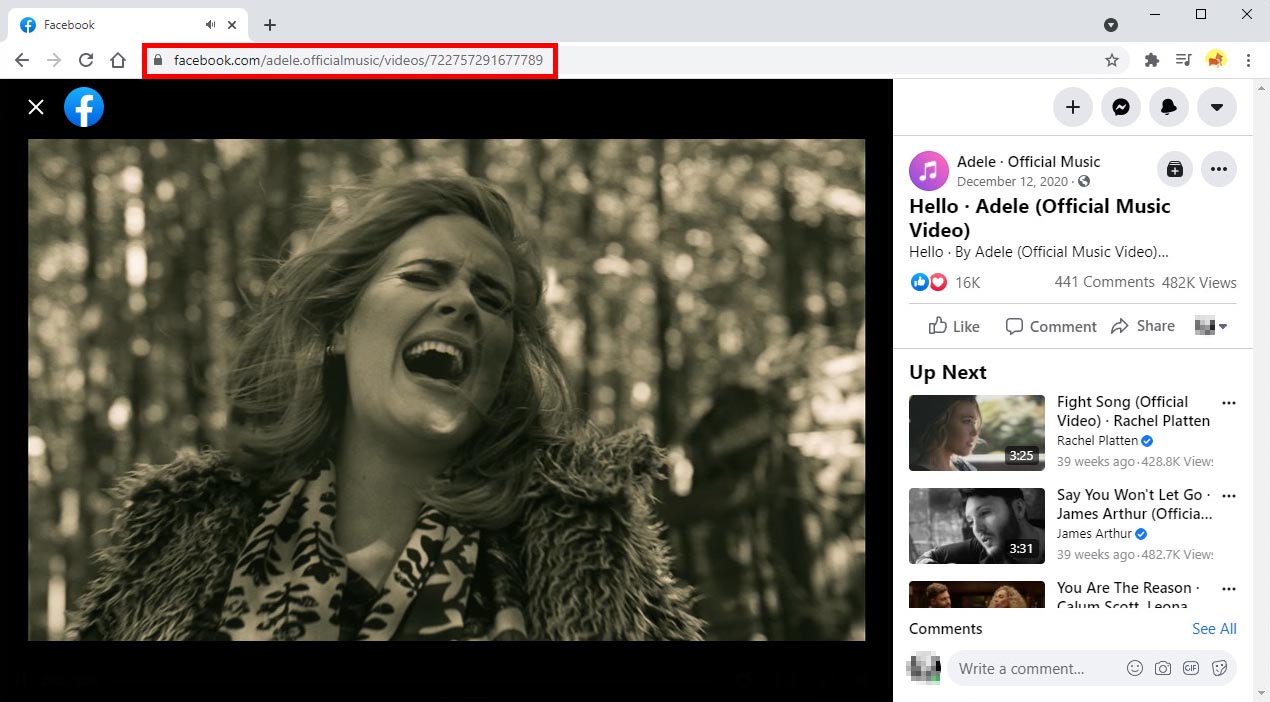The image size is (1270, 702).
Task: Open the Account dropdown arrow
Action: click(1217, 107)
